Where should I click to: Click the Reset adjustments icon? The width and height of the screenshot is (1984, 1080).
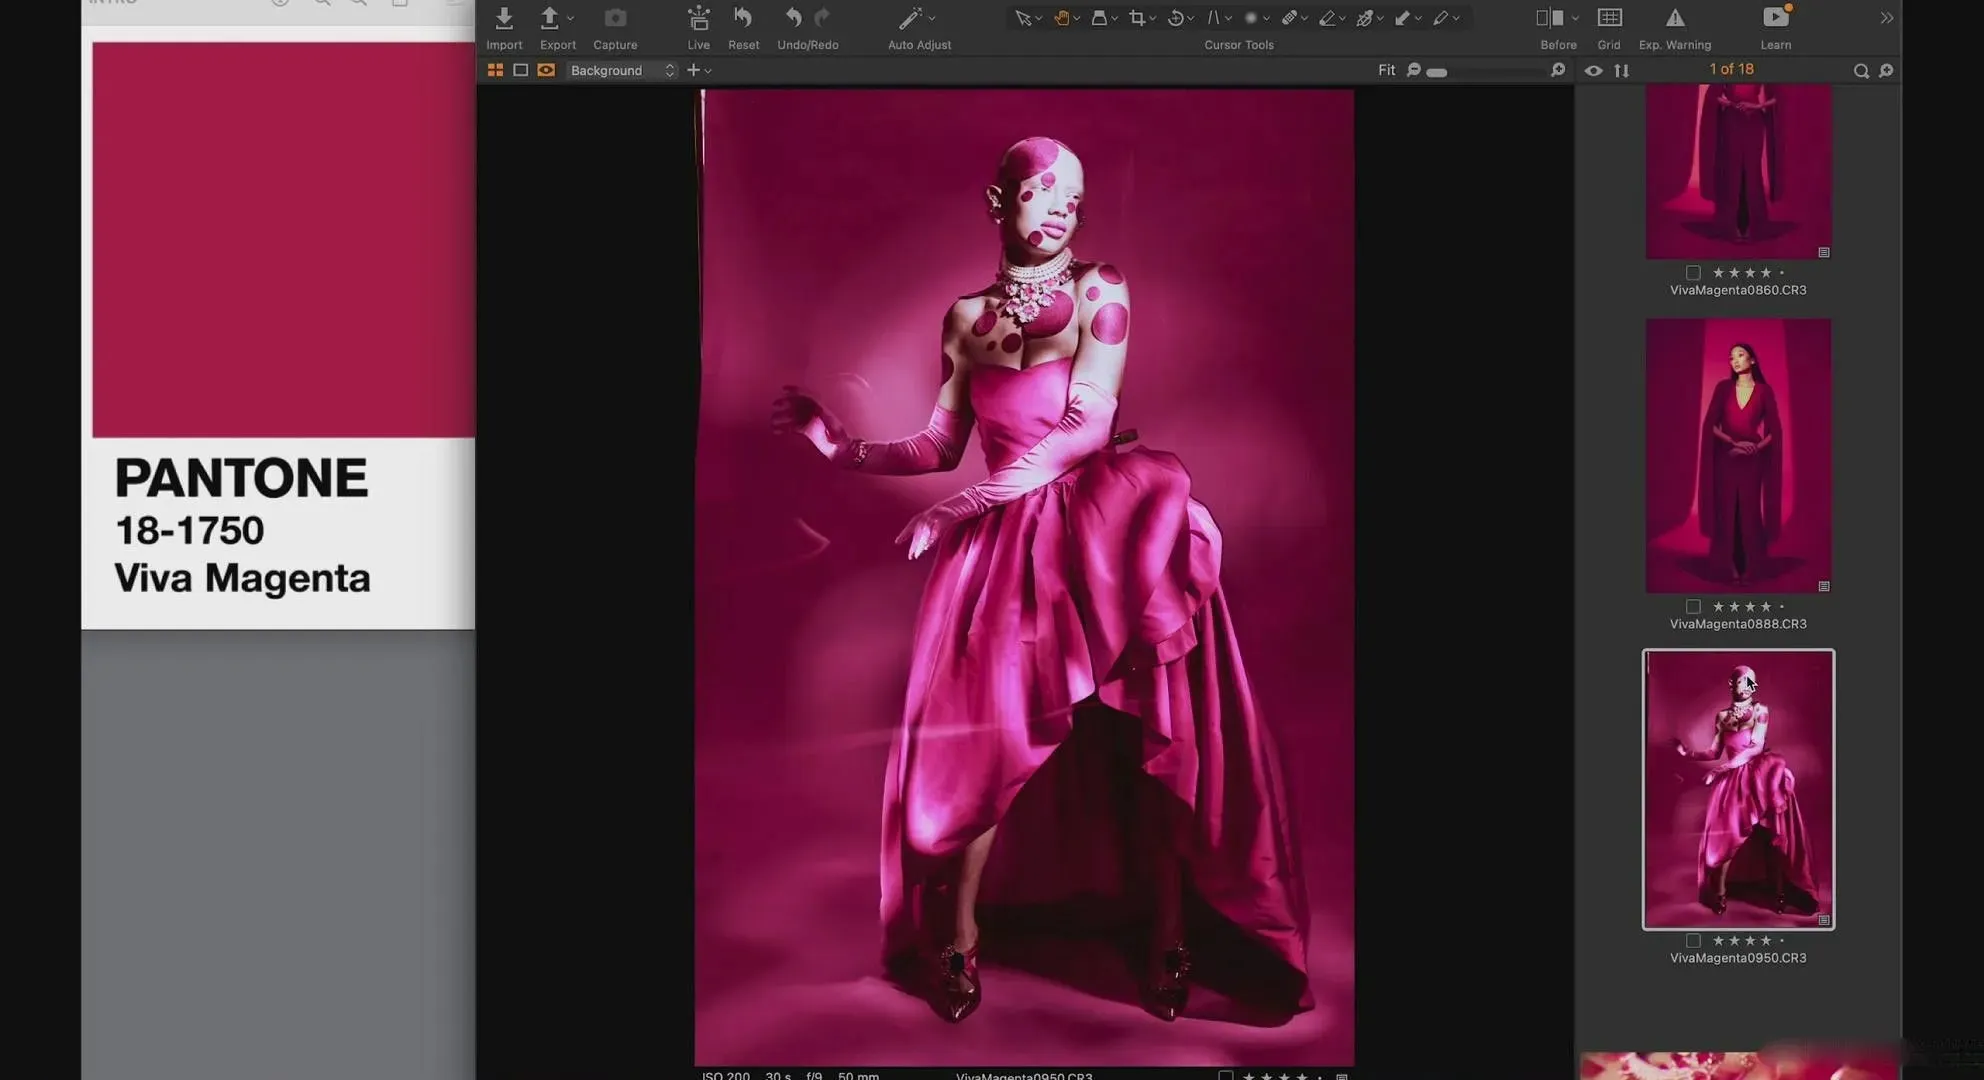point(743,18)
